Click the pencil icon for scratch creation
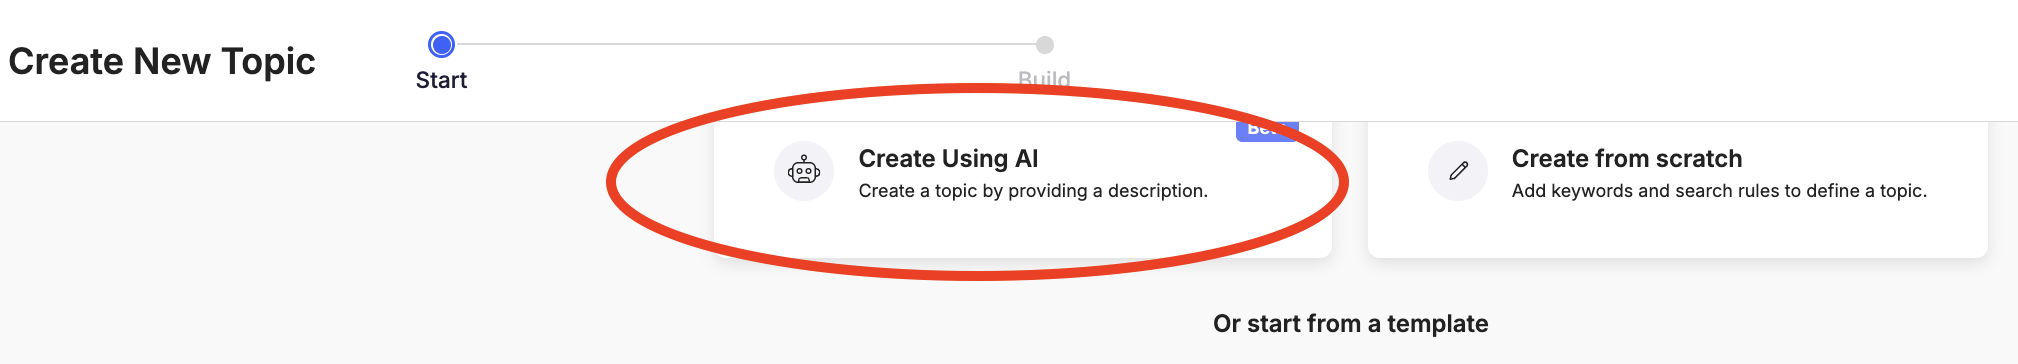This screenshot has height=364, width=2018. (x=1459, y=171)
